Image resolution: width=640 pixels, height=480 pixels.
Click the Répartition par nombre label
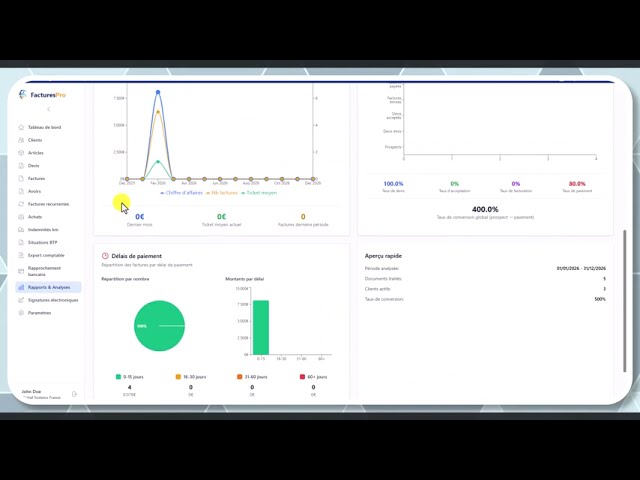point(125,279)
